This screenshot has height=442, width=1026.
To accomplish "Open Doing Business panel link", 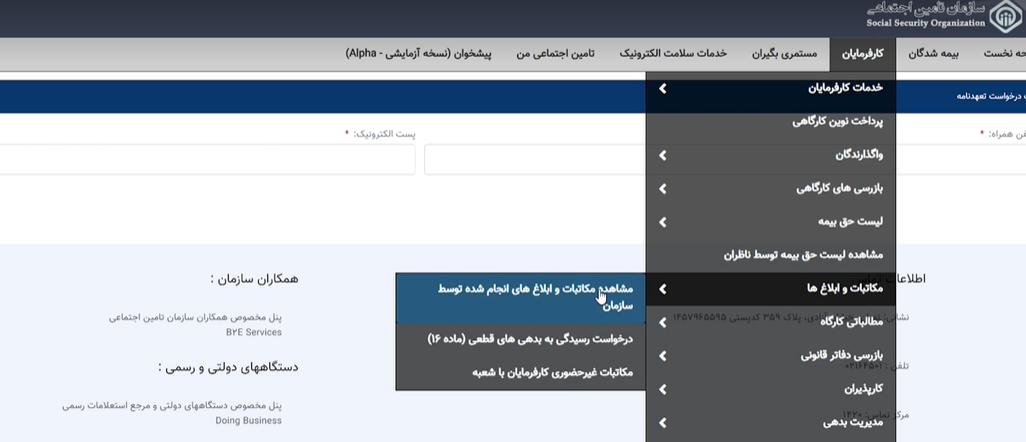I will (x=249, y=420).
